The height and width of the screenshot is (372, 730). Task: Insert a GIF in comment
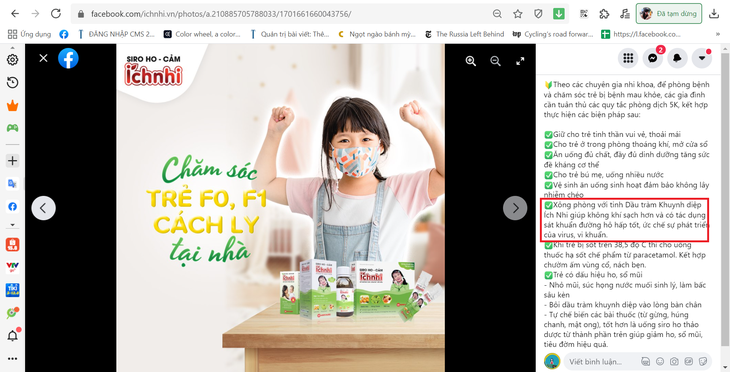[x=689, y=361]
